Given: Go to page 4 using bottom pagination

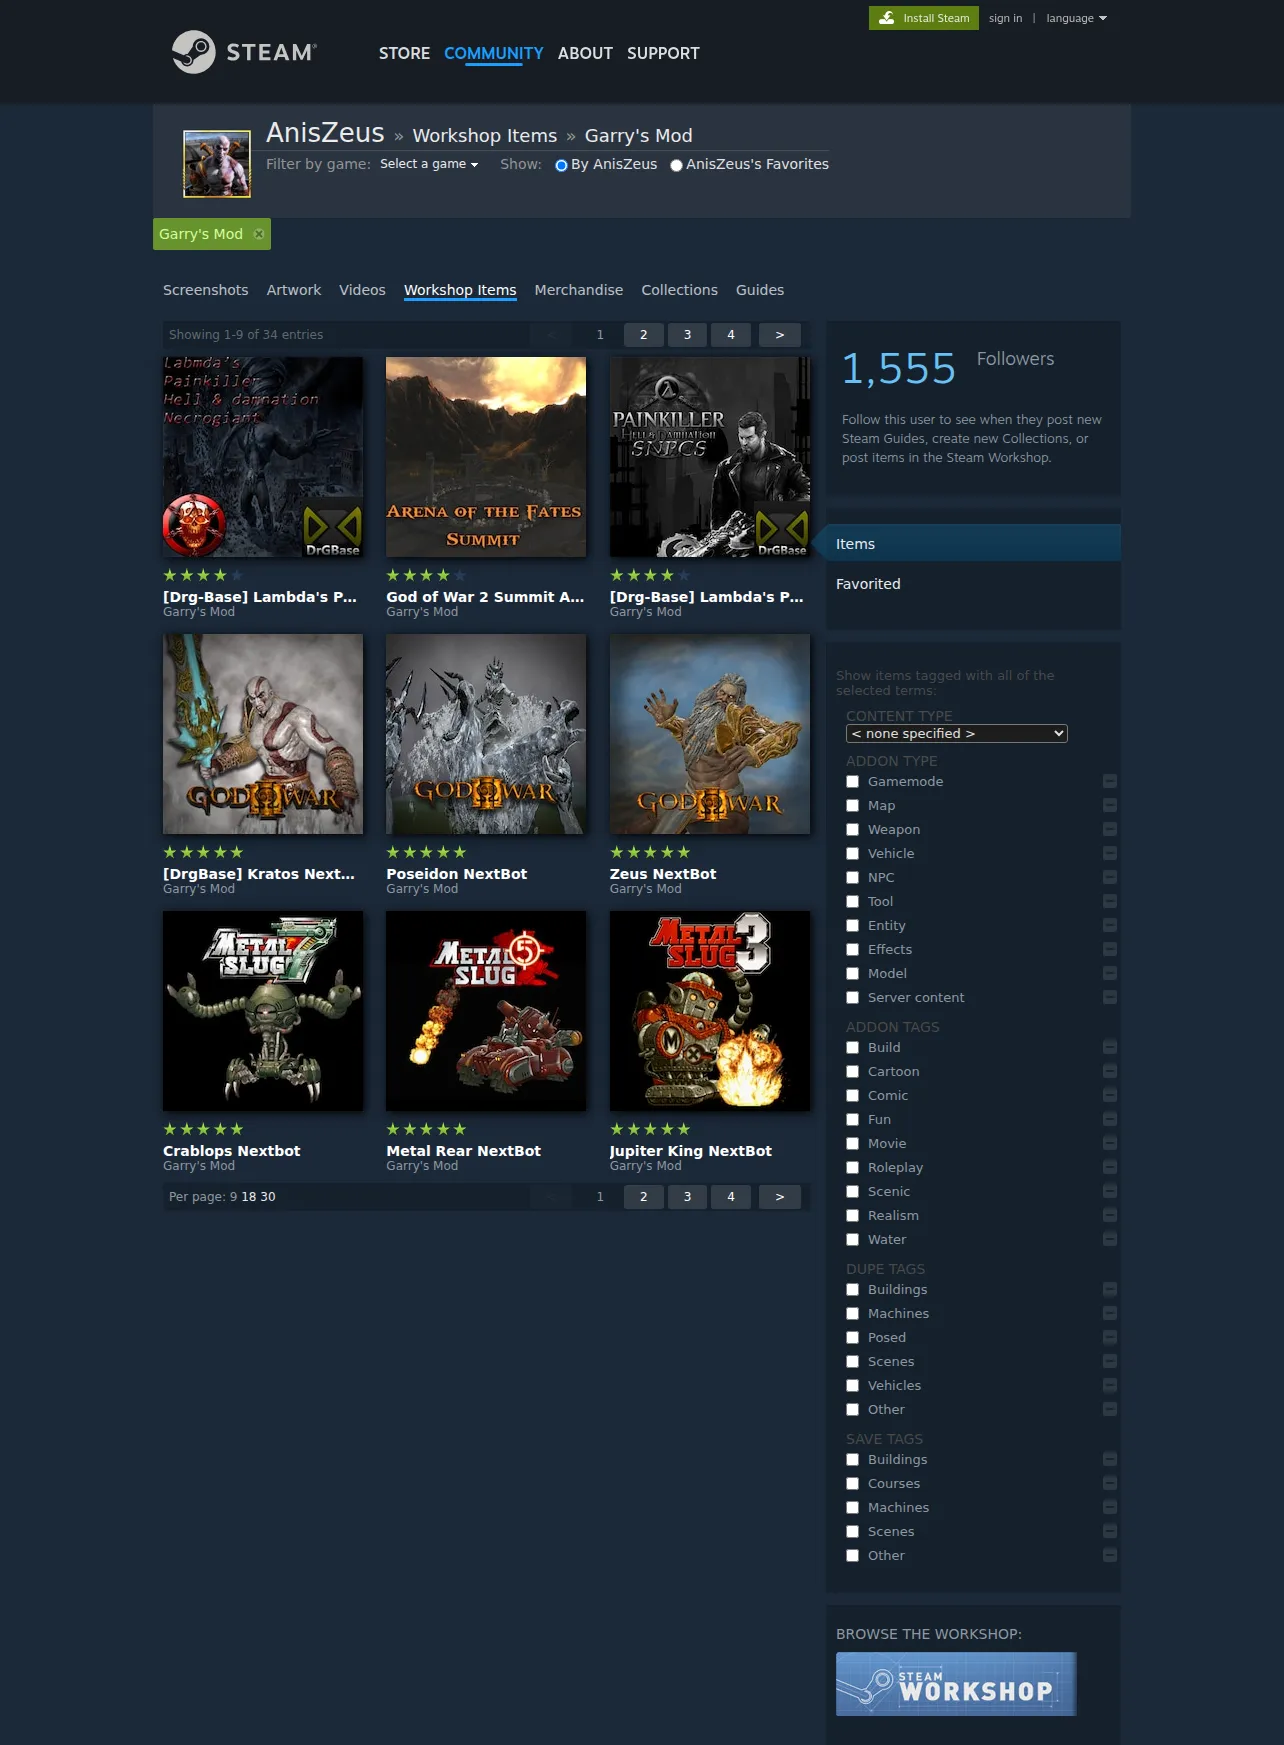Looking at the screenshot, I should click(731, 1197).
